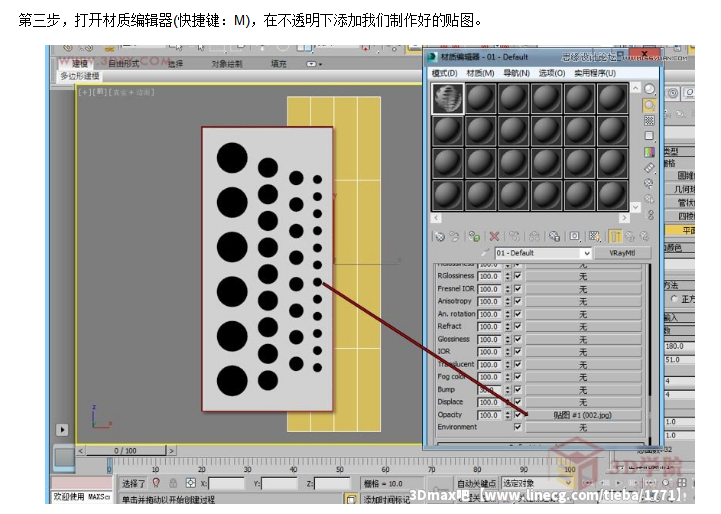This screenshot has height=514, width=721.
Task: Click the Material ID Channel icon
Action: click(x=574, y=236)
